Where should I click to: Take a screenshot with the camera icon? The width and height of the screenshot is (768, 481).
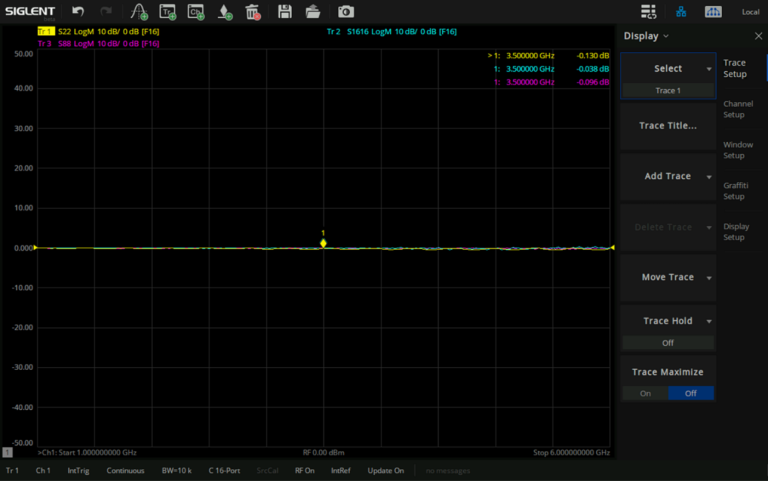pyautogui.click(x=345, y=12)
